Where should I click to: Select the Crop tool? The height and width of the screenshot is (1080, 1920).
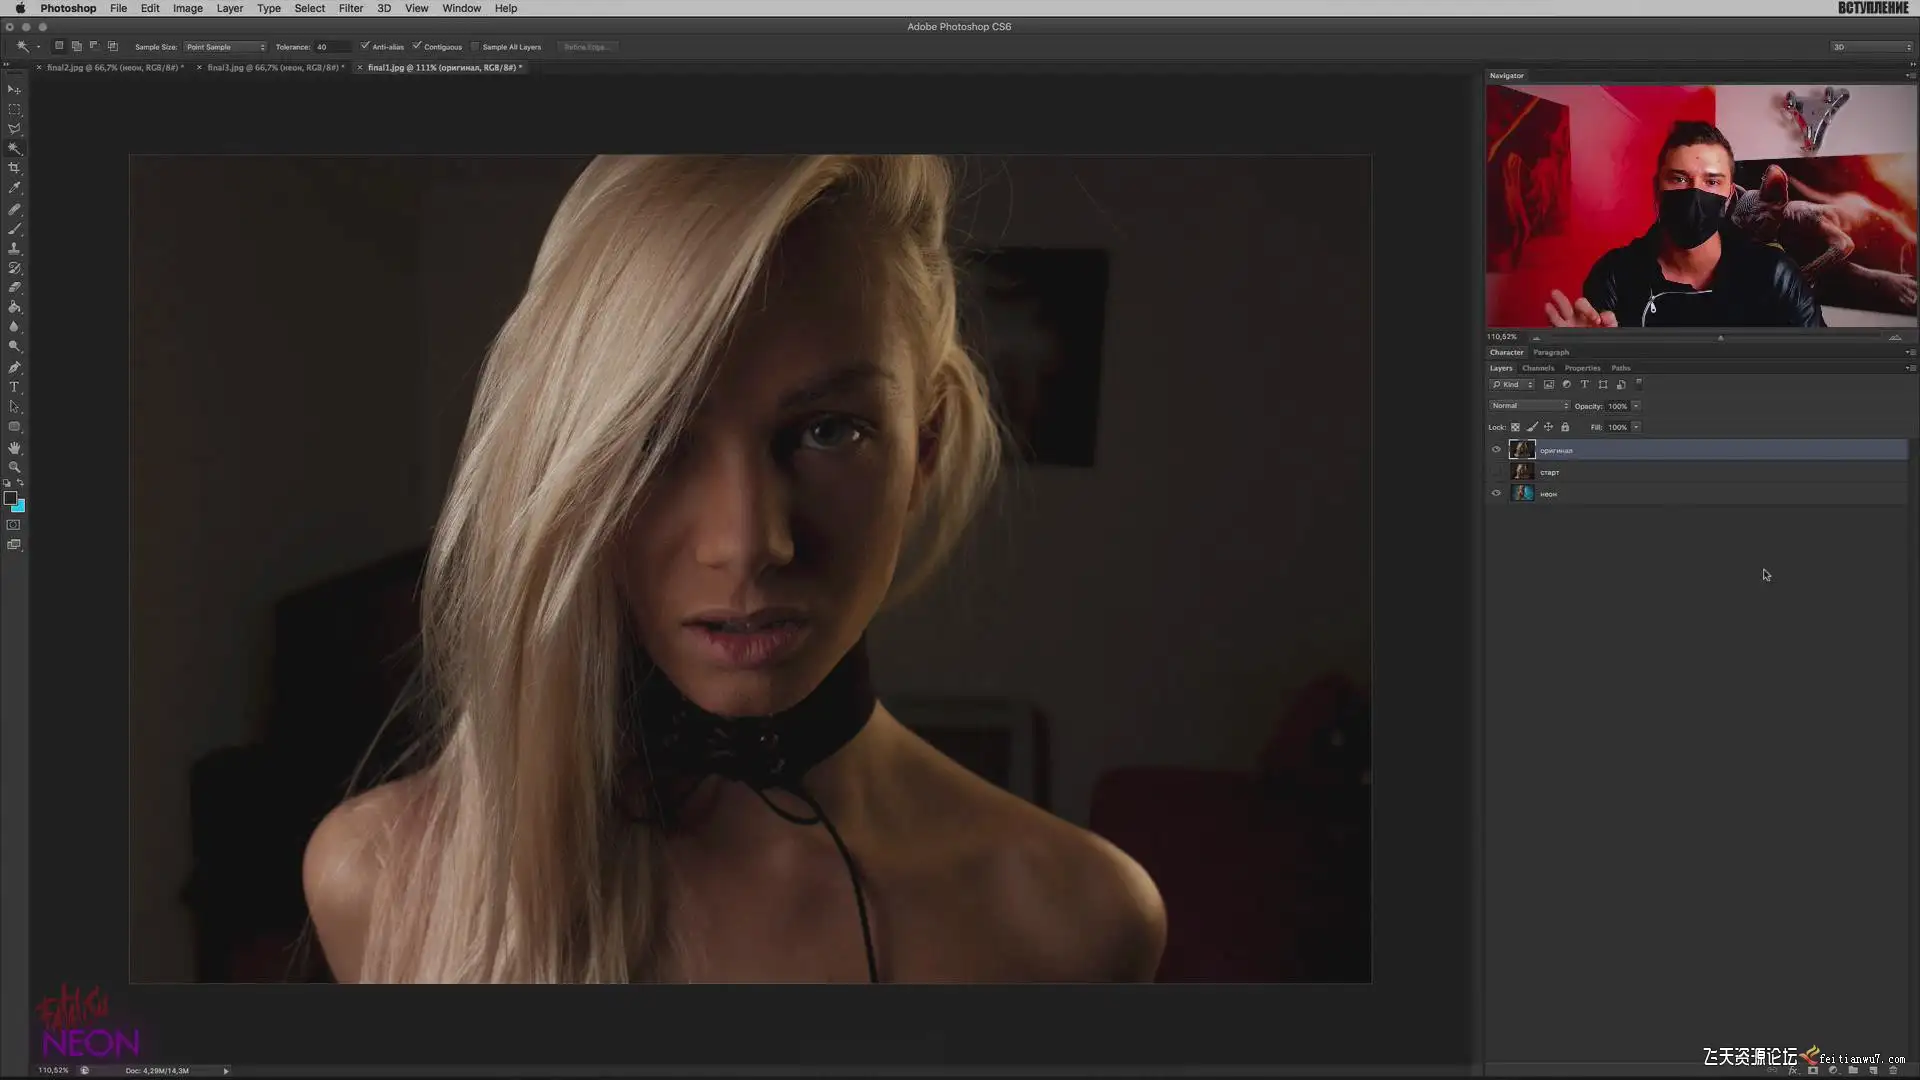[14, 168]
